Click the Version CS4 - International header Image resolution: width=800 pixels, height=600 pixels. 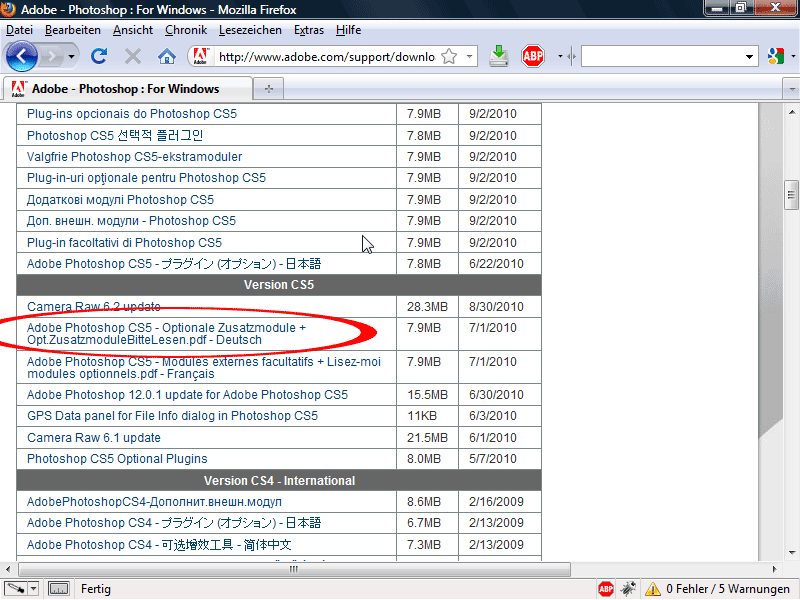279,481
